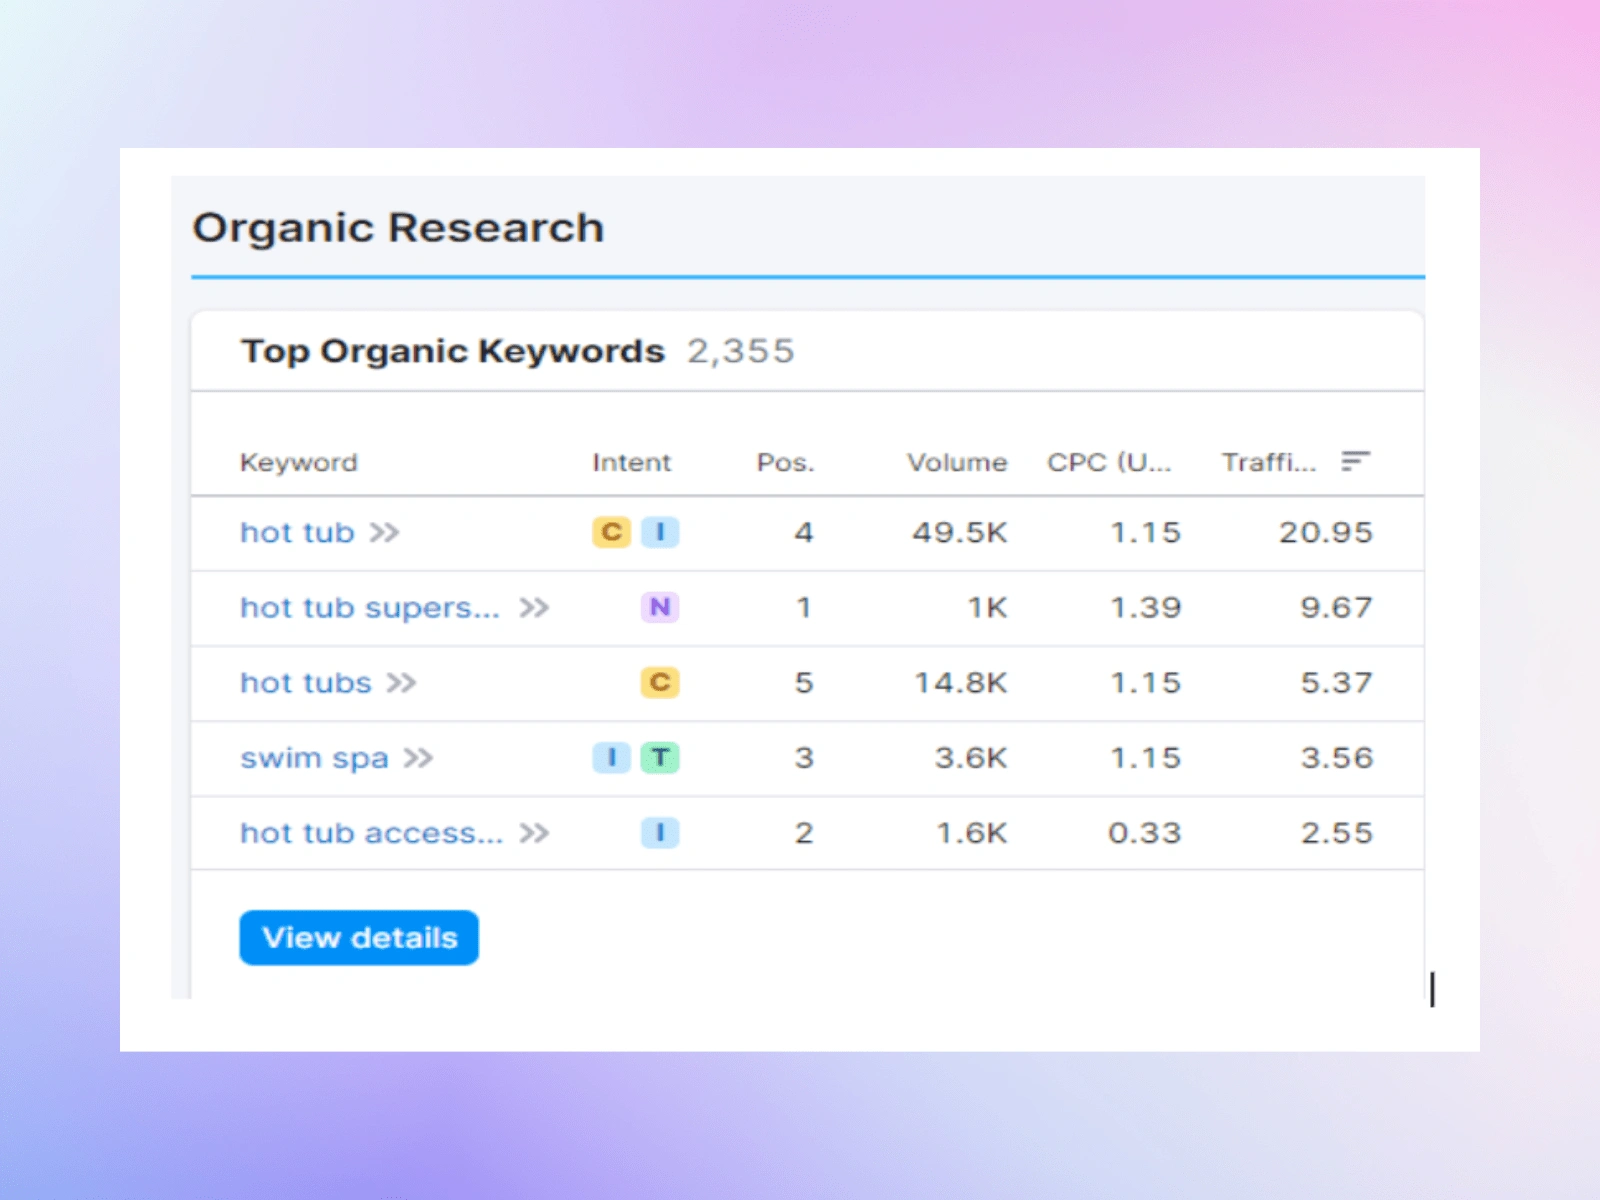Click the 0.33 CPC value

click(x=1145, y=833)
